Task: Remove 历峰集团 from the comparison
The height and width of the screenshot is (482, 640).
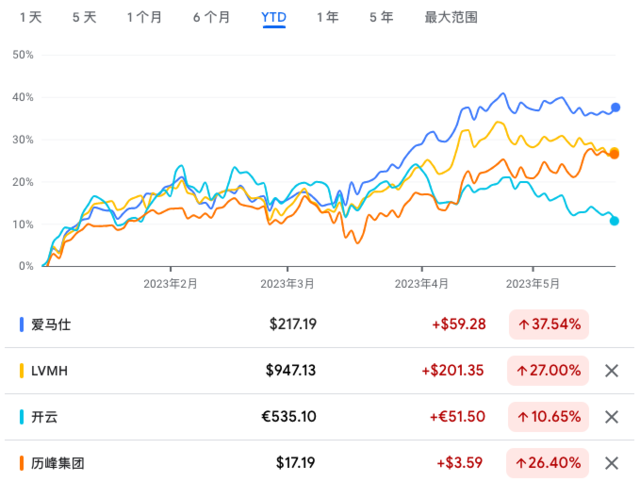Action: pos(611,463)
